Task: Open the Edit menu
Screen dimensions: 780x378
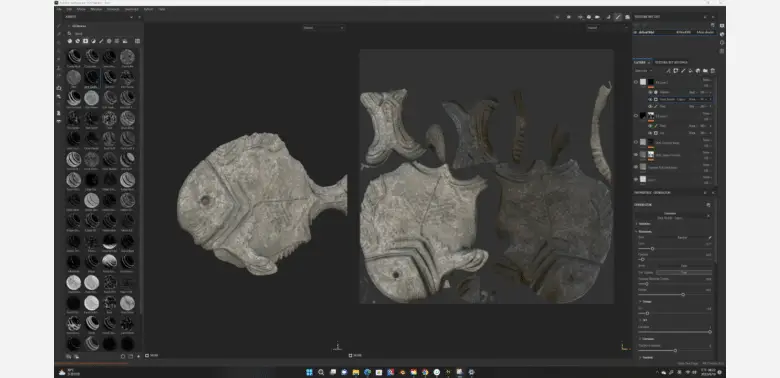Action: coord(70,9)
